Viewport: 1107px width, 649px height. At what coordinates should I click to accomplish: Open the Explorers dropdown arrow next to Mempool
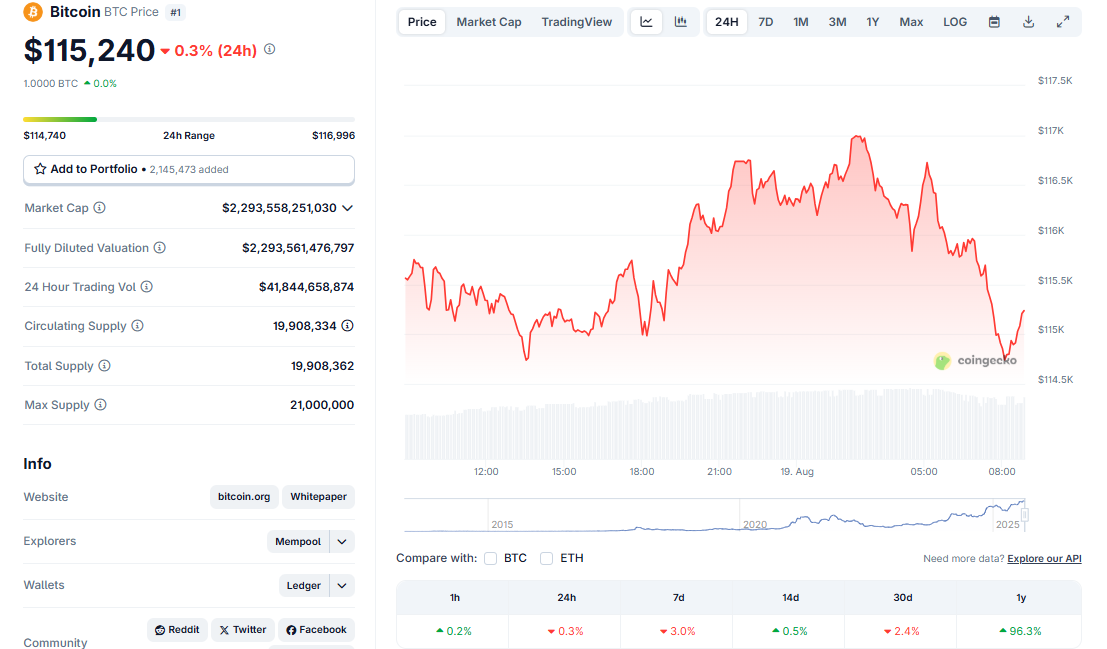[342, 542]
